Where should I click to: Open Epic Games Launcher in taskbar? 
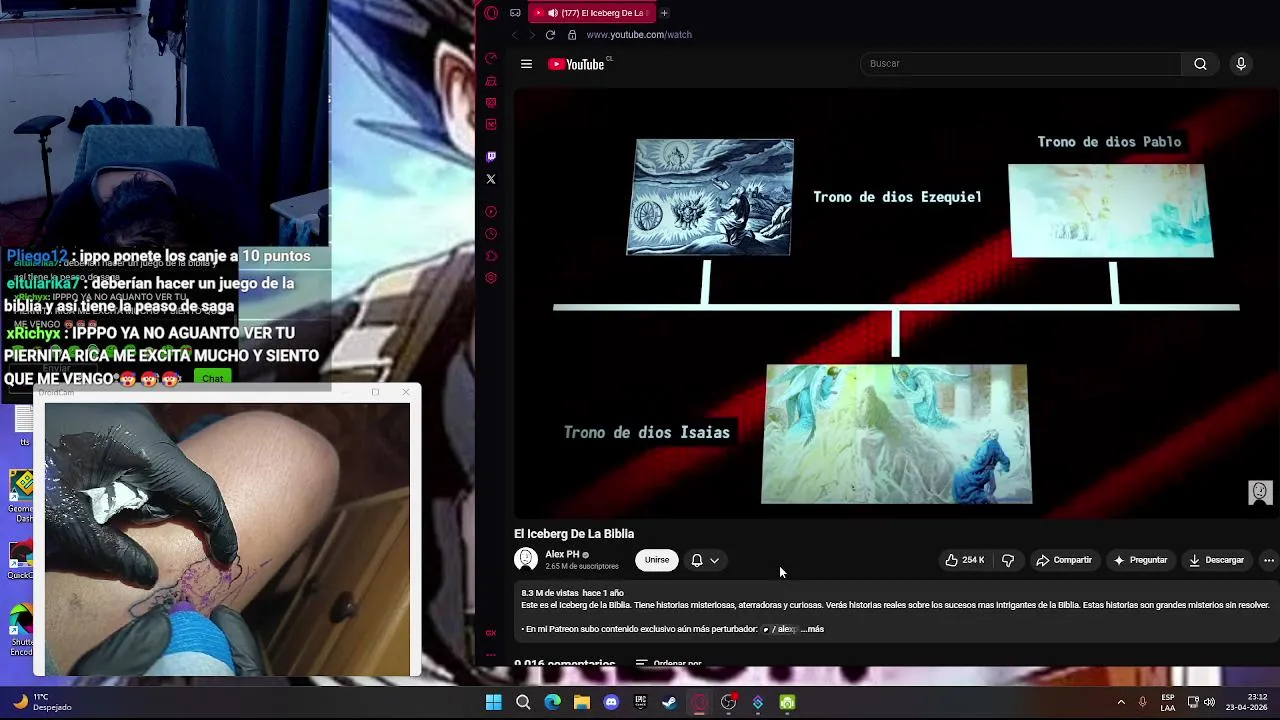(x=641, y=702)
